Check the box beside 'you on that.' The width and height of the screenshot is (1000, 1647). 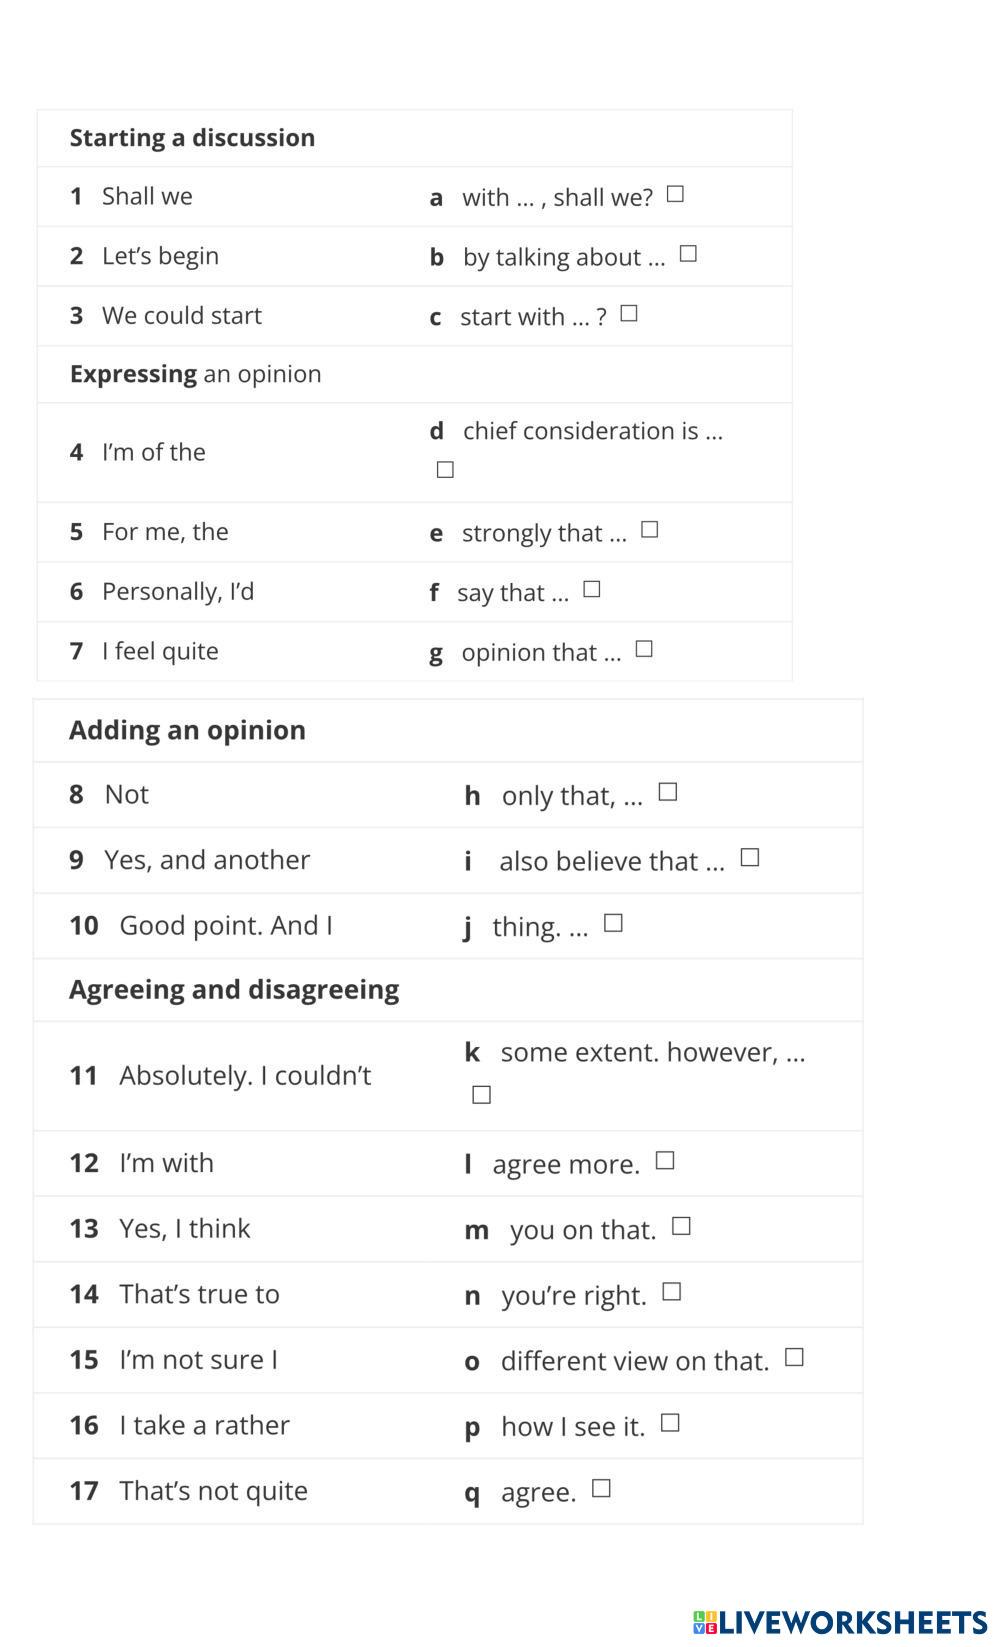[681, 1226]
